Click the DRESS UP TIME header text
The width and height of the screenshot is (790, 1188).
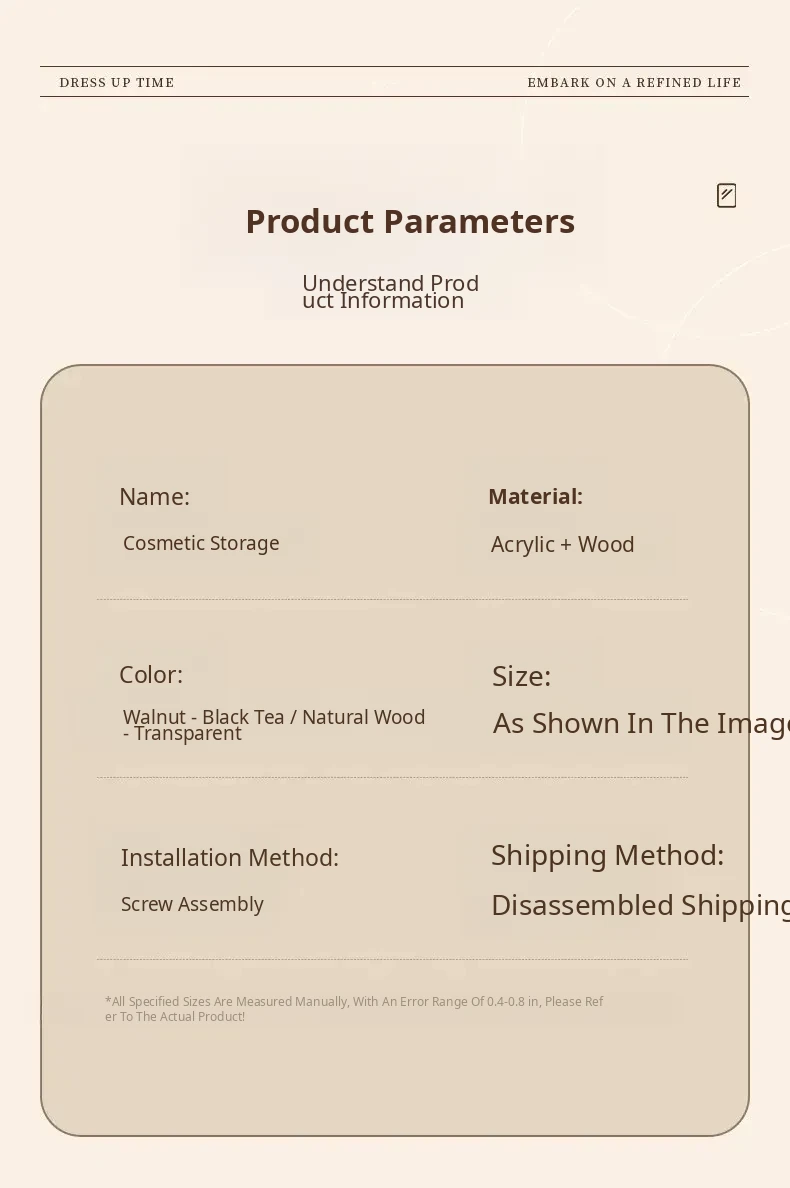(x=117, y=83)
